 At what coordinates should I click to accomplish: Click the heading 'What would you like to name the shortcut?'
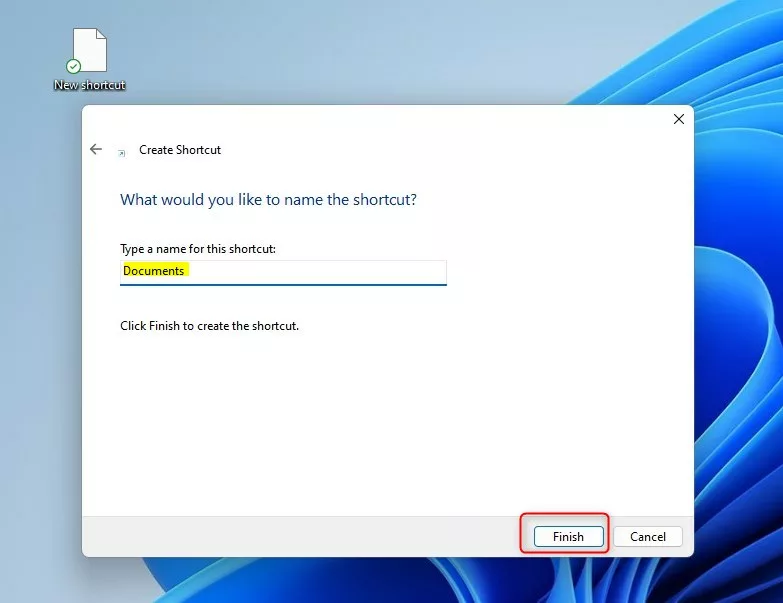tap(268, 200)
